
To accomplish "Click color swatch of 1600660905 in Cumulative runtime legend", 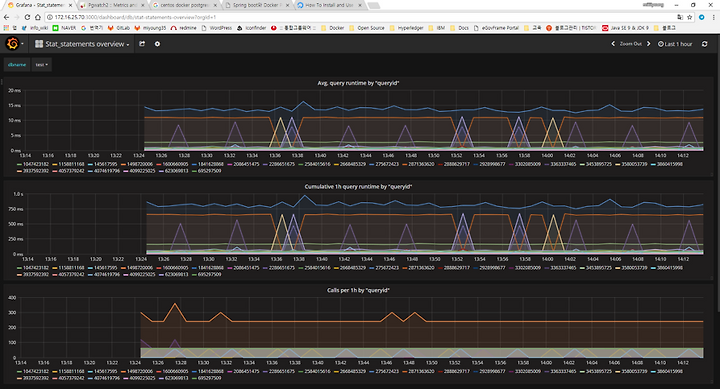I will click(x=159, y=268).
